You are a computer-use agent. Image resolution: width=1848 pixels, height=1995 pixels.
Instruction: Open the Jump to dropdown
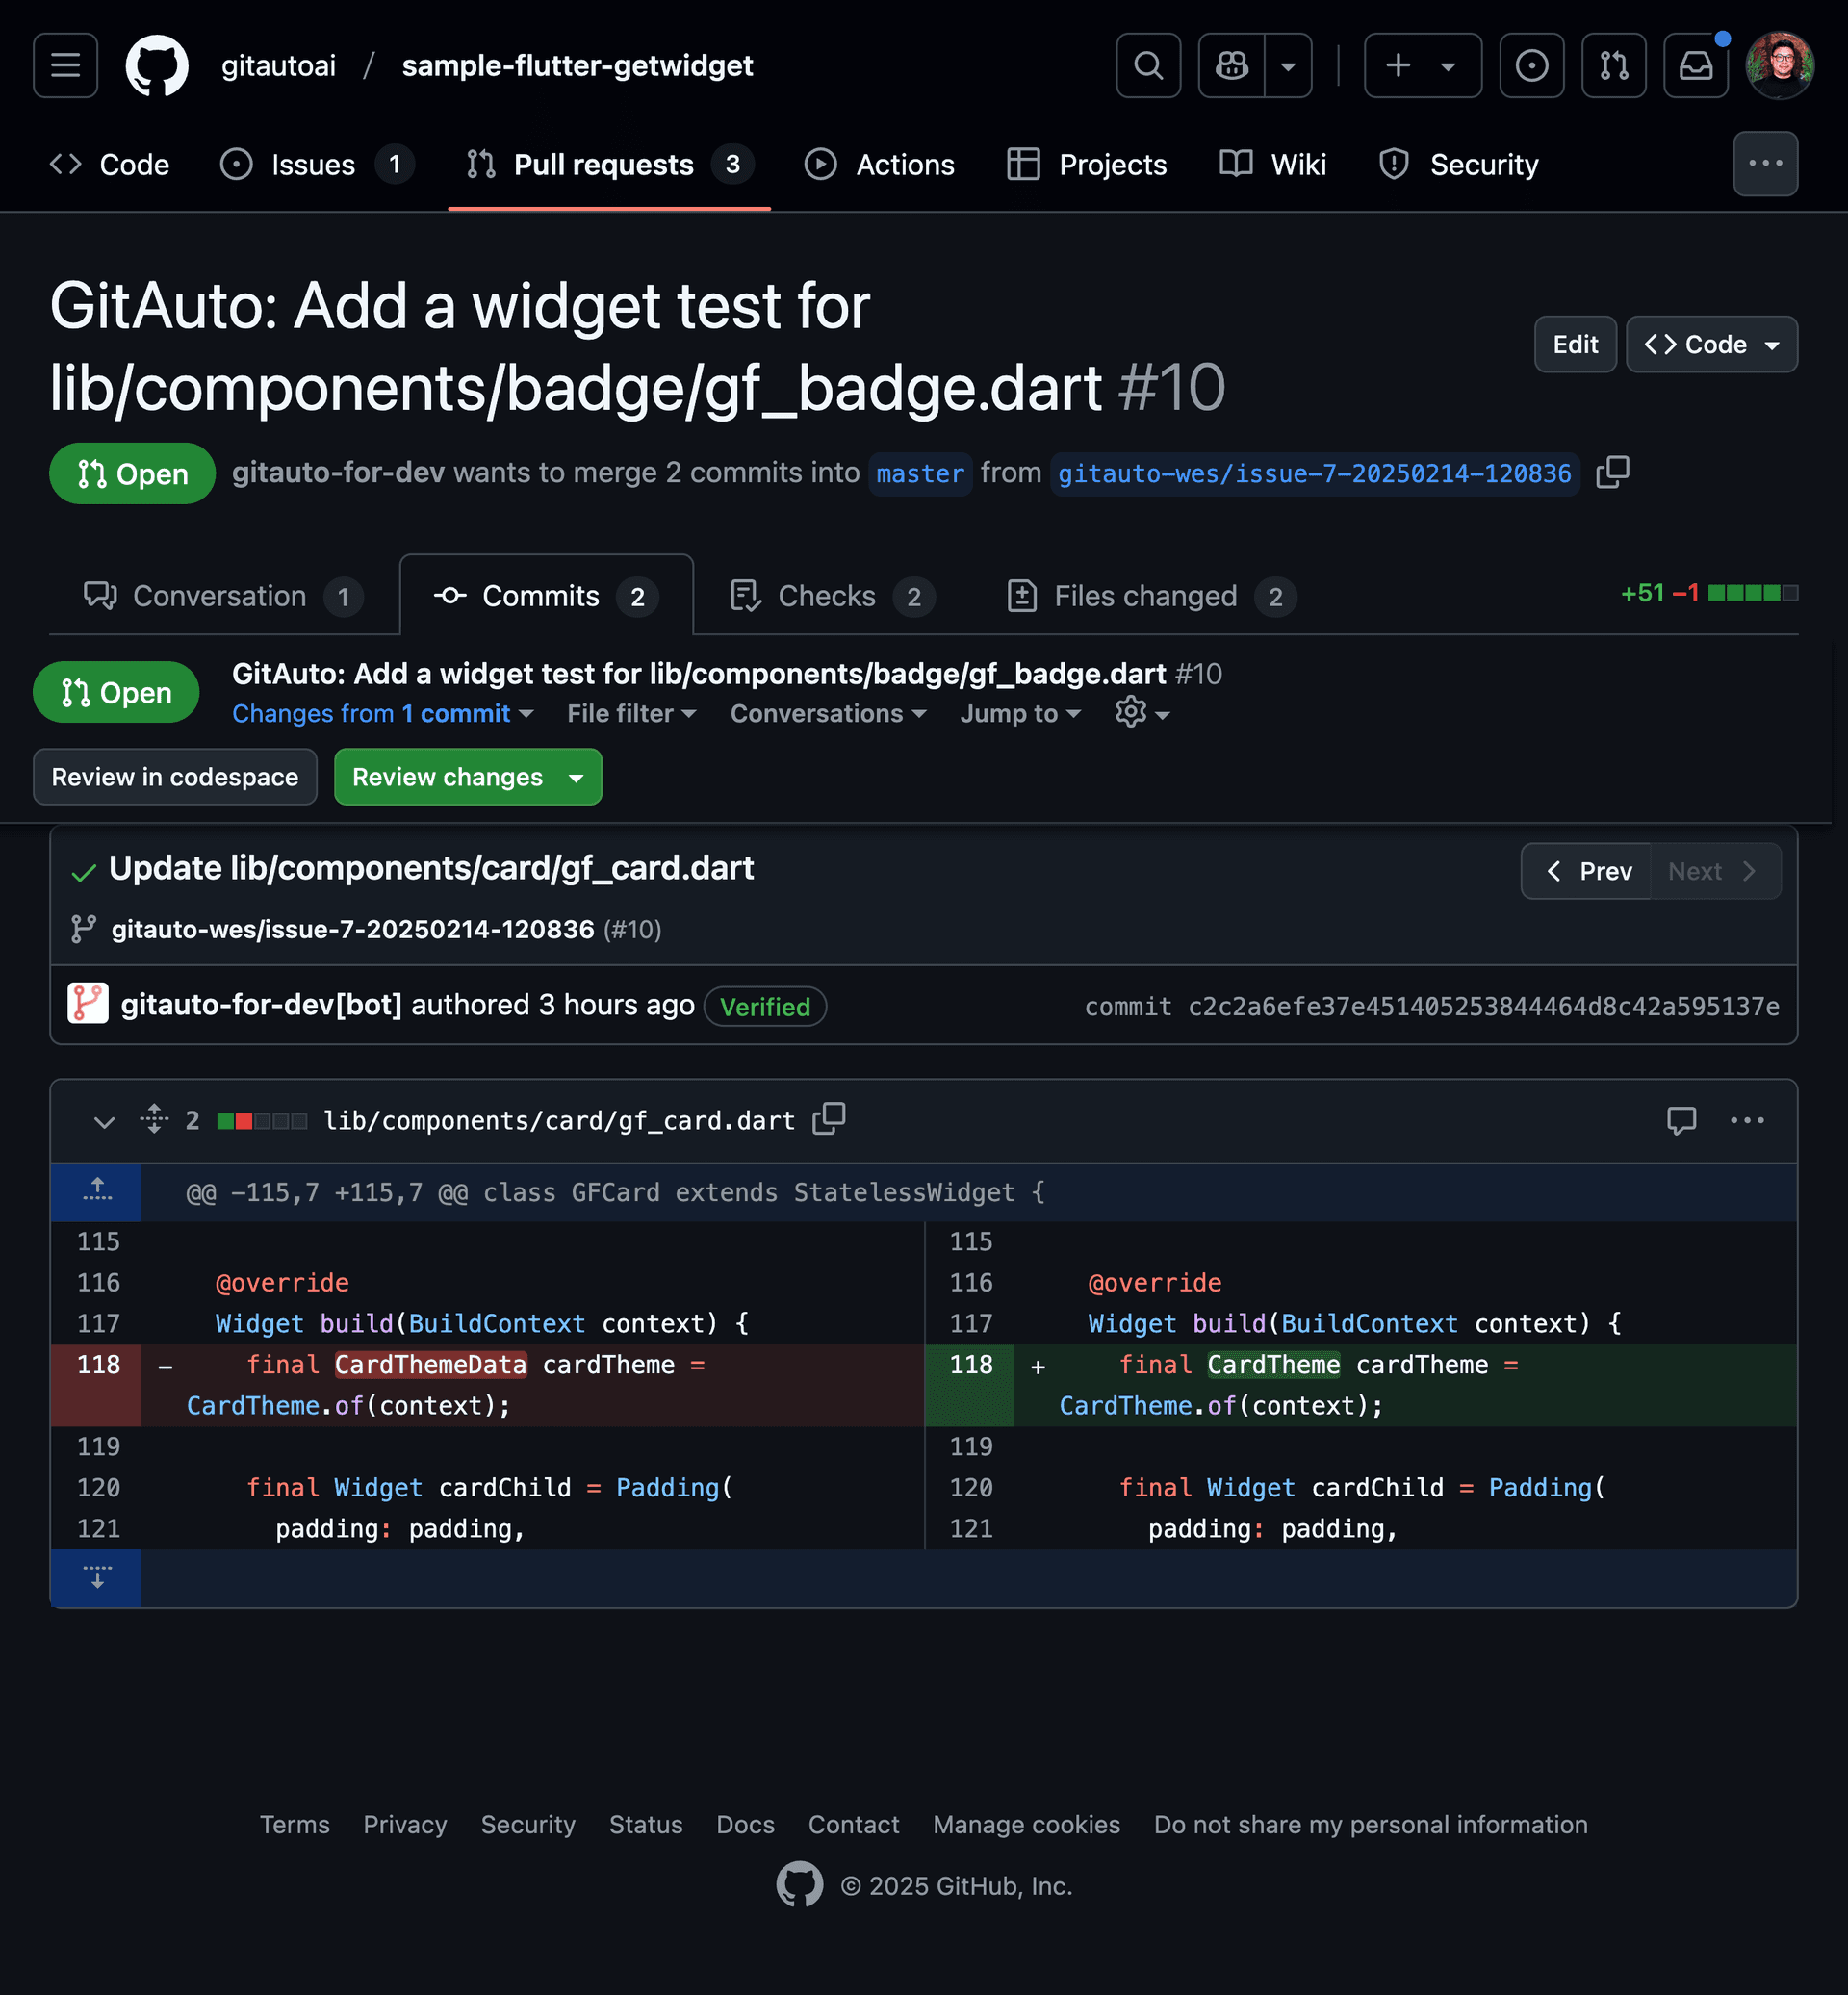coord(1019,713)
